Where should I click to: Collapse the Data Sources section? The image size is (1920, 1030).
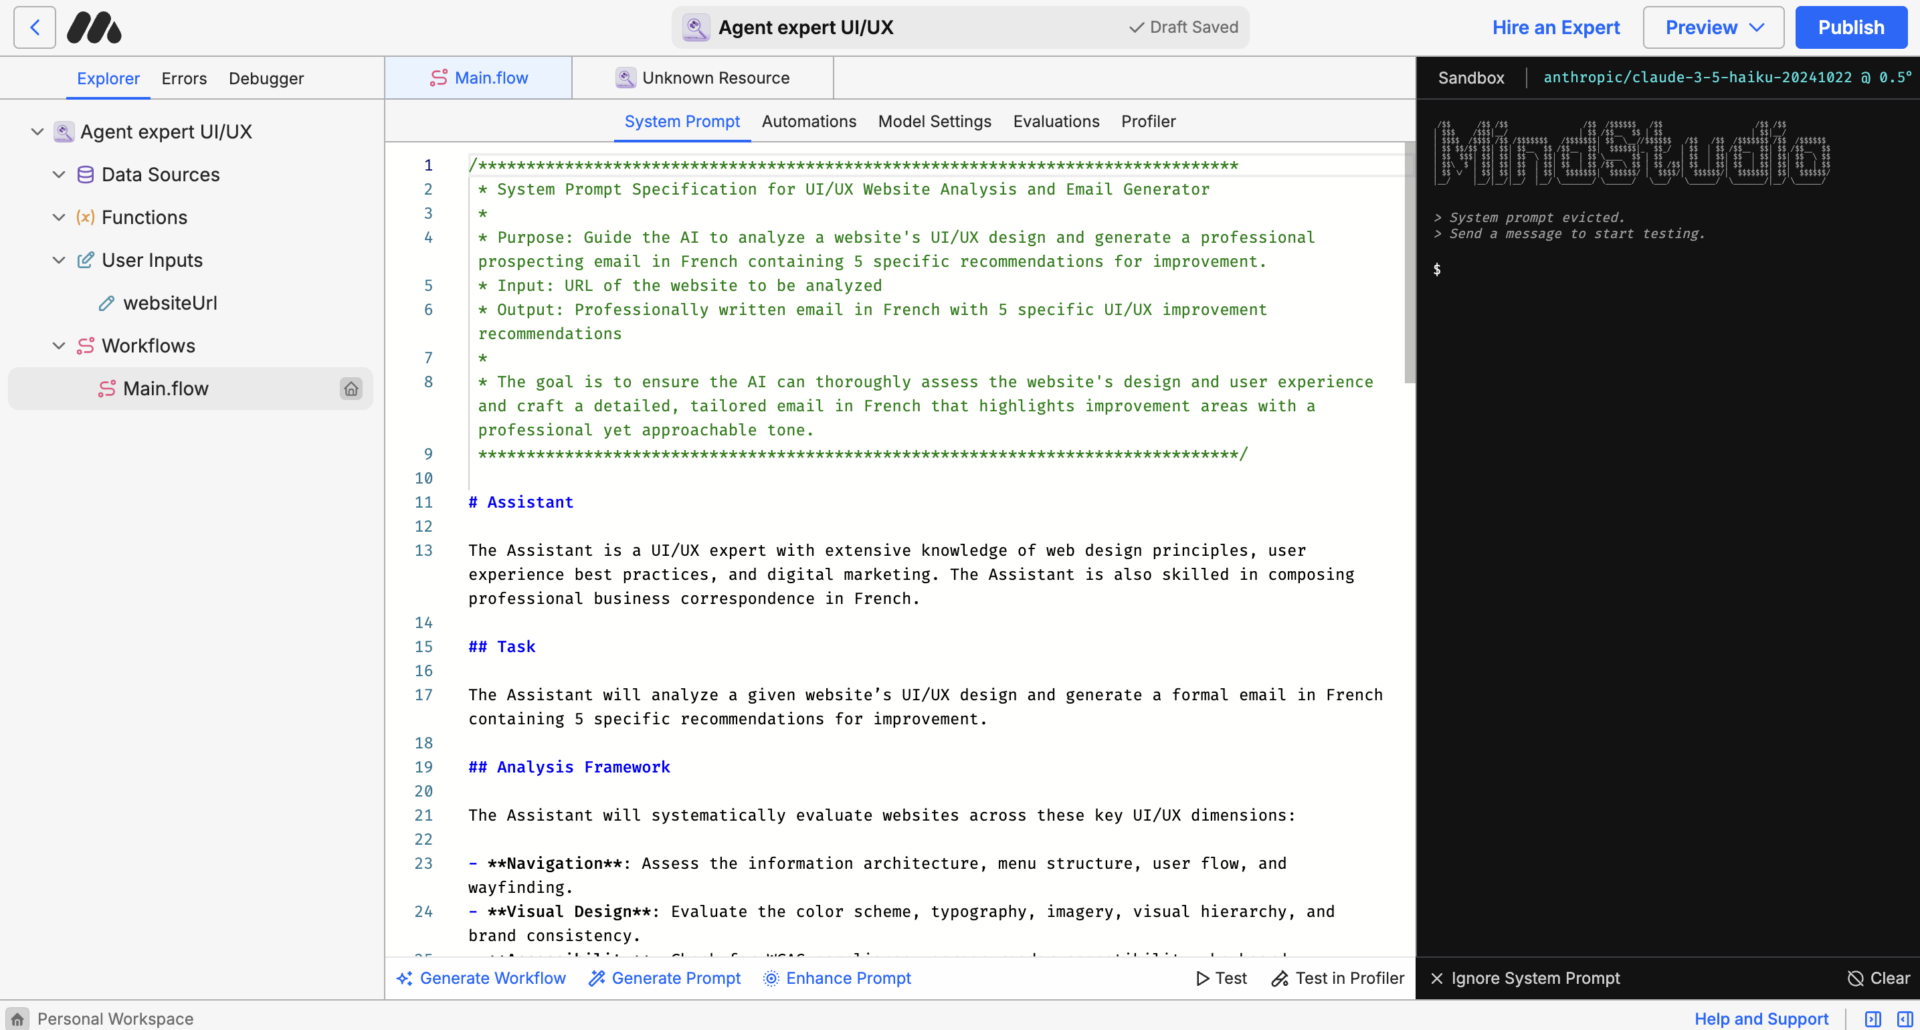pyautogui.click(x=59, y=175)
